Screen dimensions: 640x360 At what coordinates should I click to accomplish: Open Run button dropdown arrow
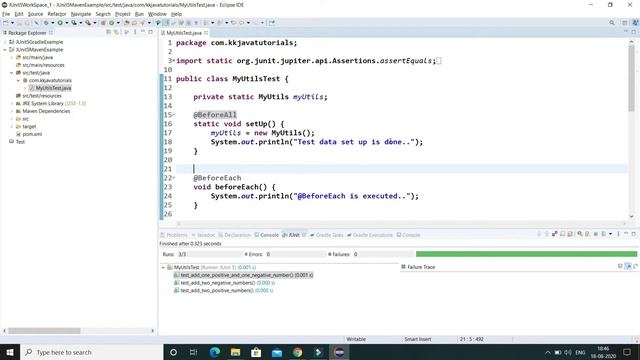67,23
